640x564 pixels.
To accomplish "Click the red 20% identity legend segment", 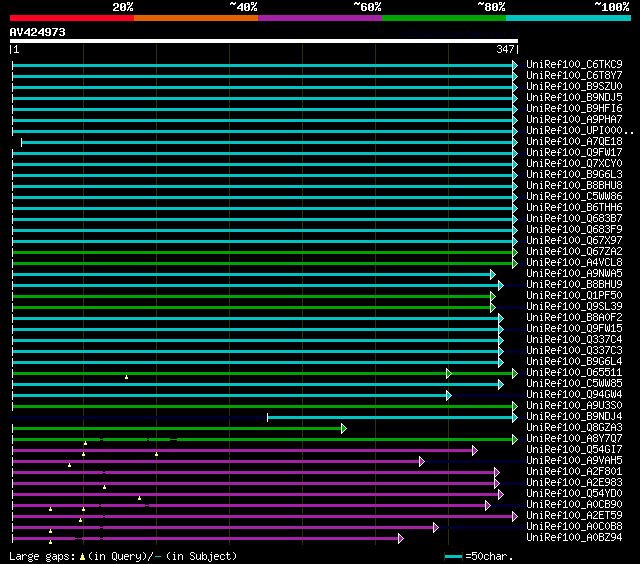I will pos(71,18).
